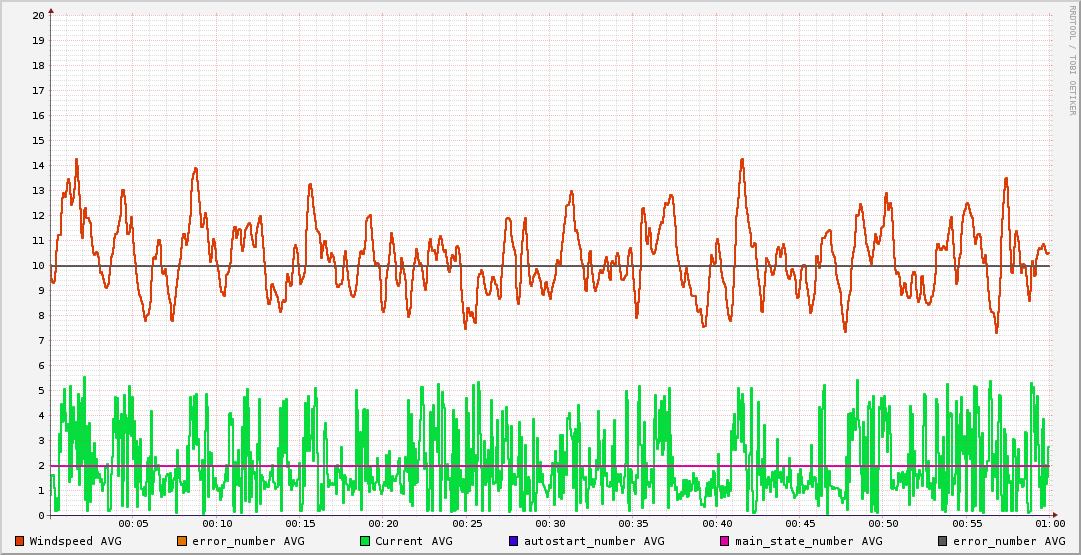Viewport: 1081px width, 555px height.
Task: Click the y-axis value 10 label
Action: (38, 266)
